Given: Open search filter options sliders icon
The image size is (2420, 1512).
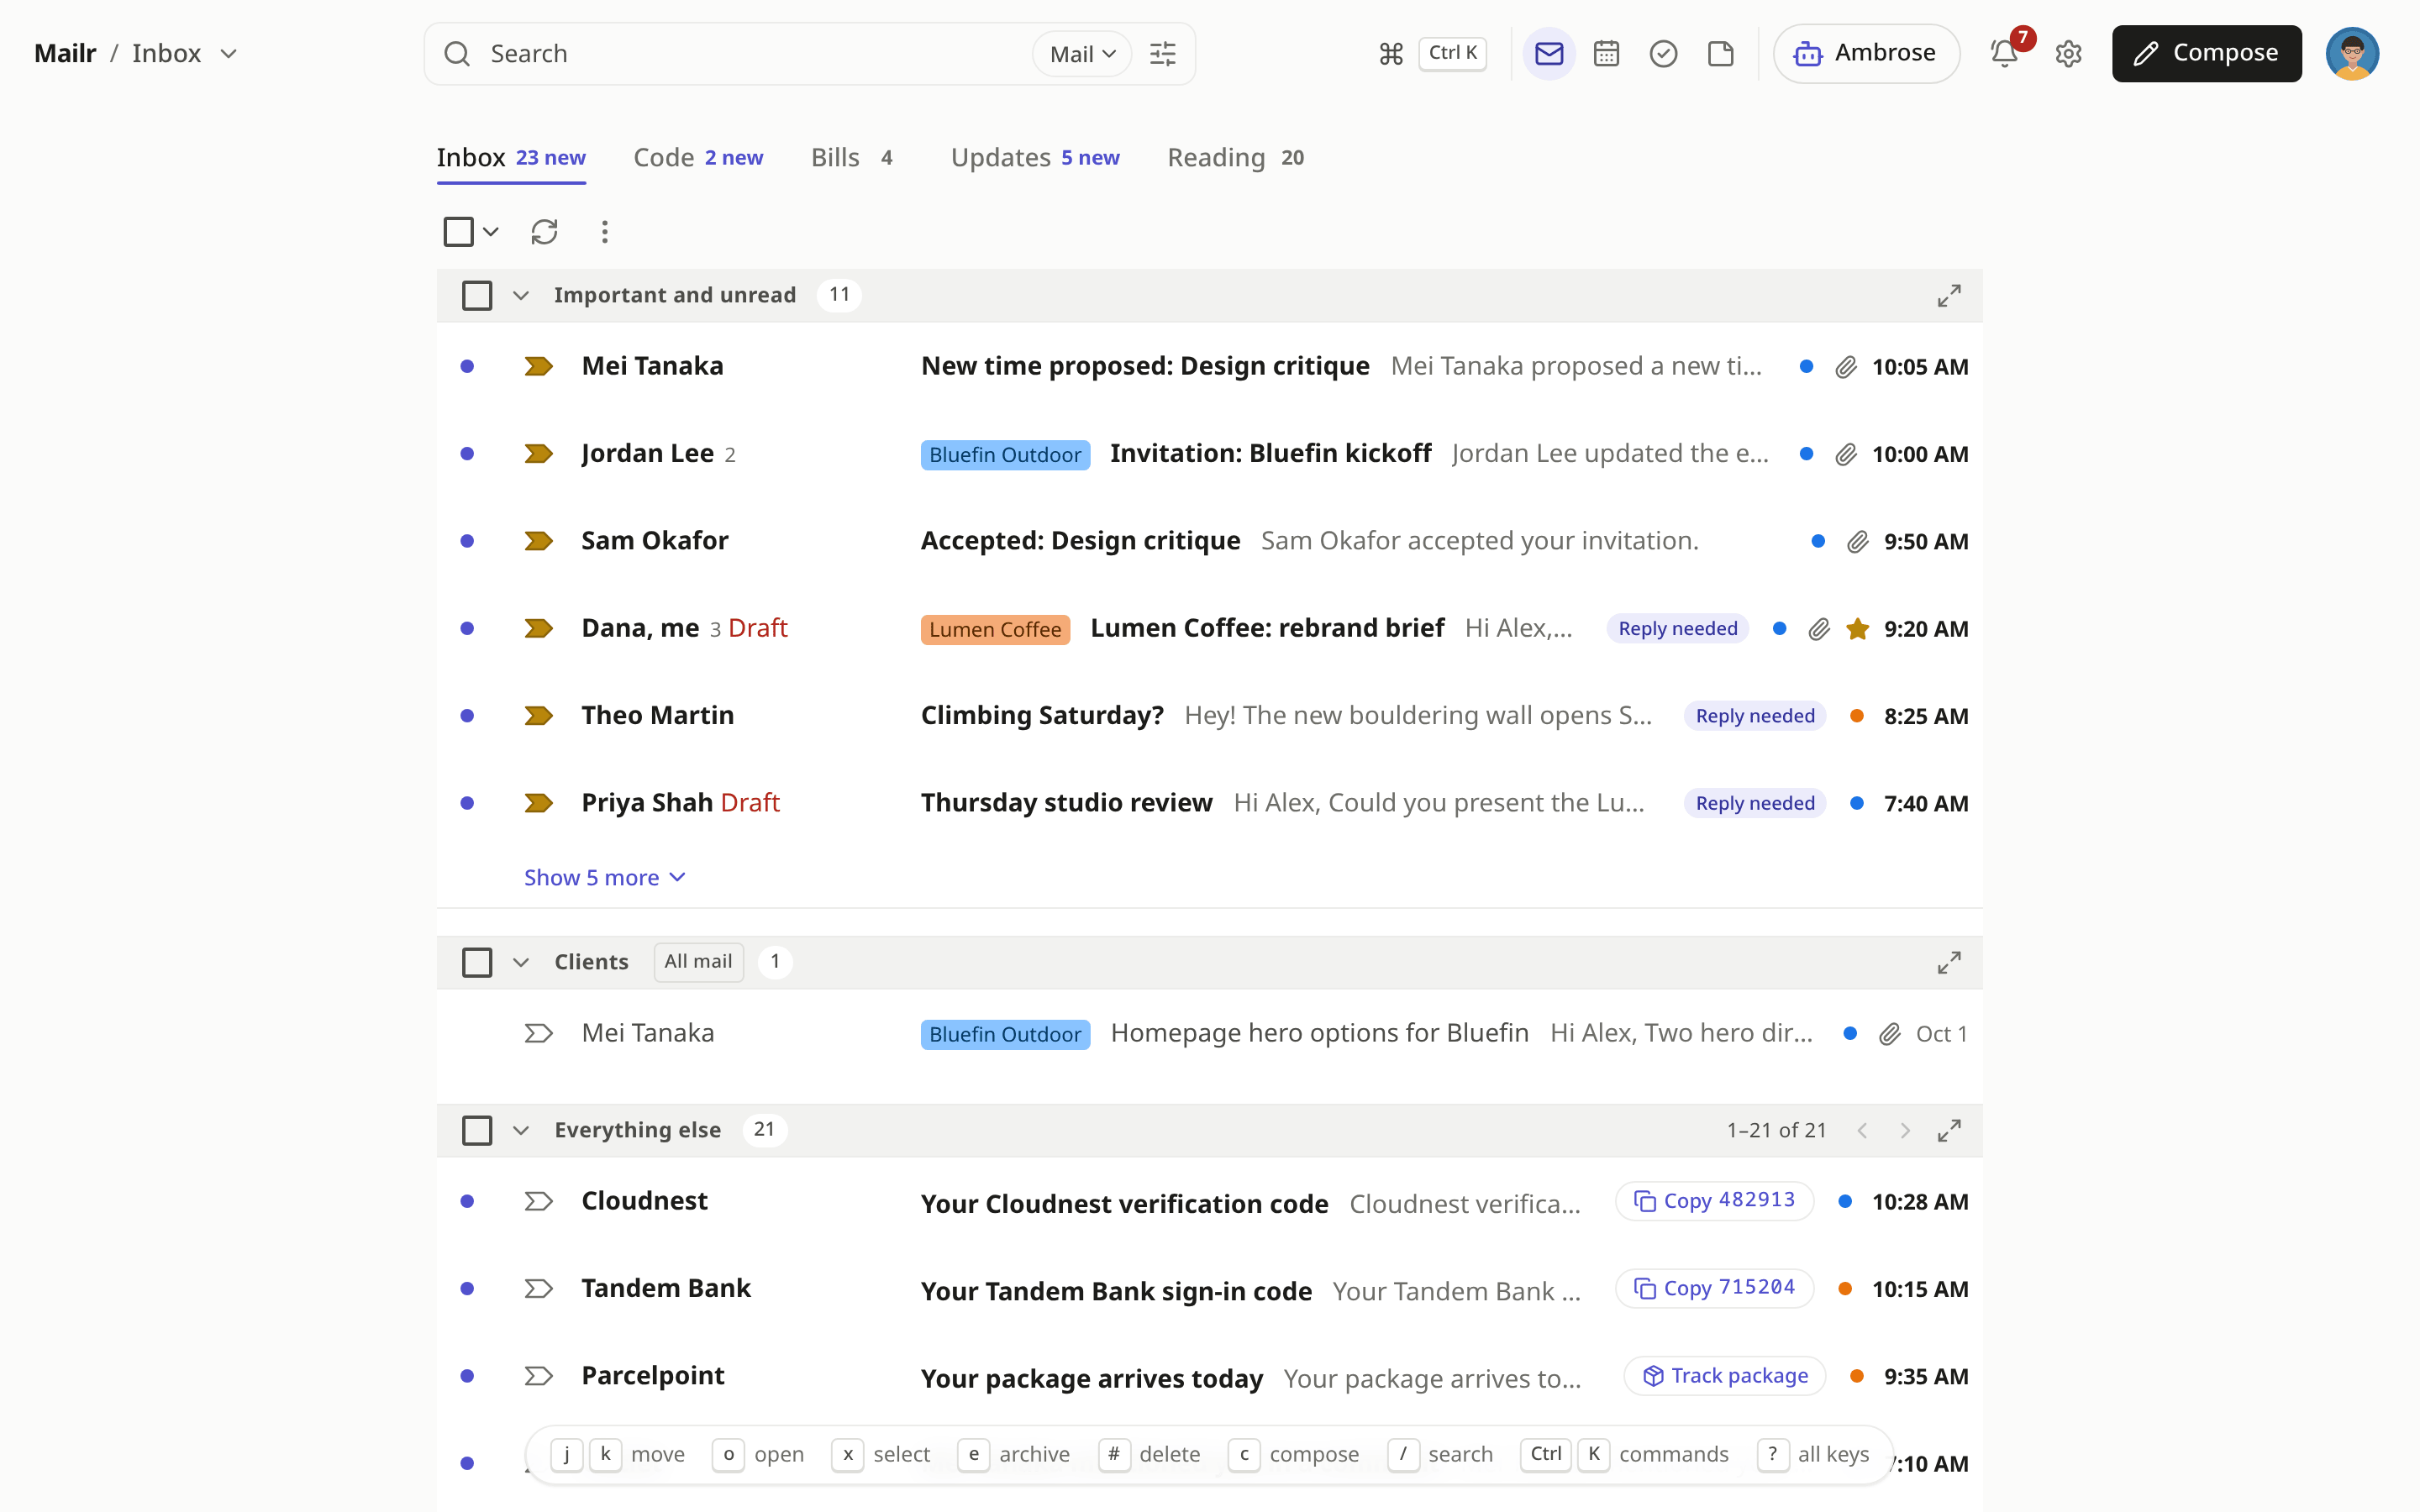Looking at the screenshot, I should click(x=1162, y=54).
